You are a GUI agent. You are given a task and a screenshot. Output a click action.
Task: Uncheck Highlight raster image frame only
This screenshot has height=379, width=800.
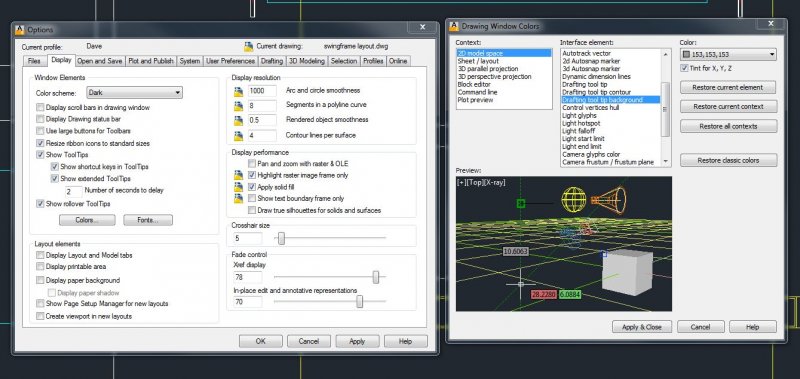point(252,175)
